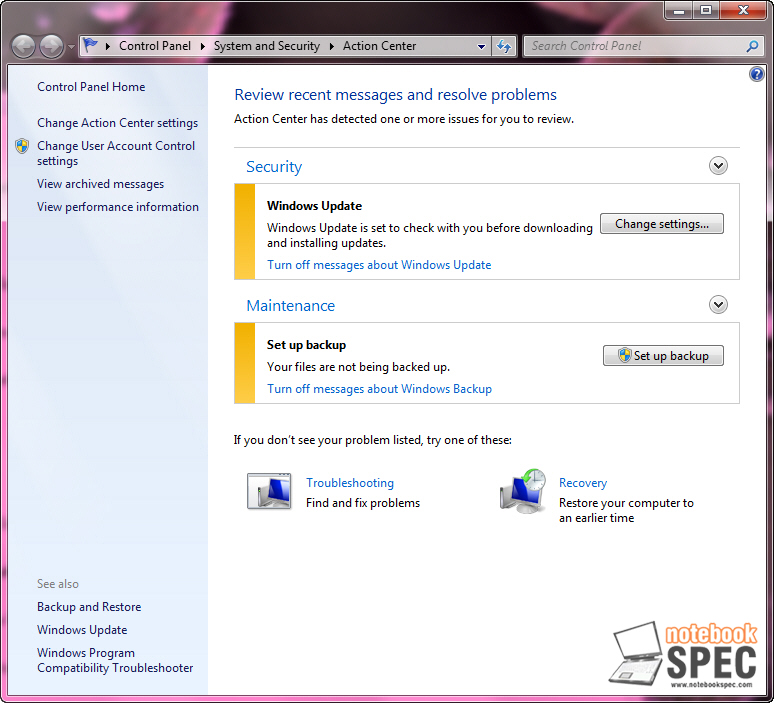Click the refresh button beside address bar
Image resolution: width=774 pixels, height=703 pixels.
(504, 46)
